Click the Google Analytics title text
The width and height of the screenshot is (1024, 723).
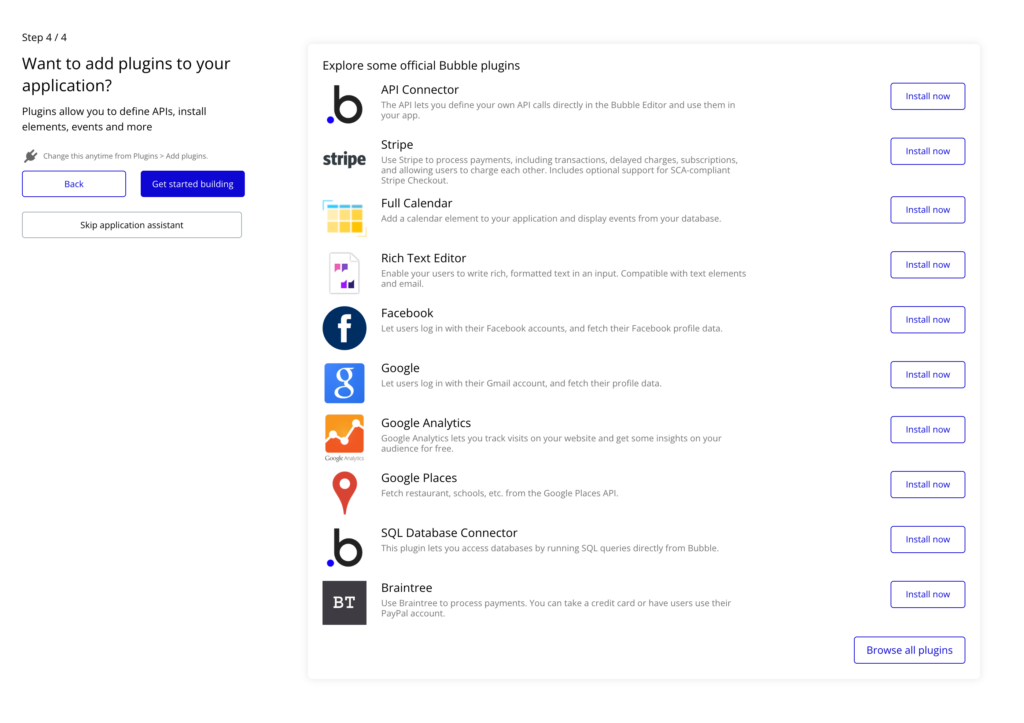pyautogui.click(x=426, y=423)
